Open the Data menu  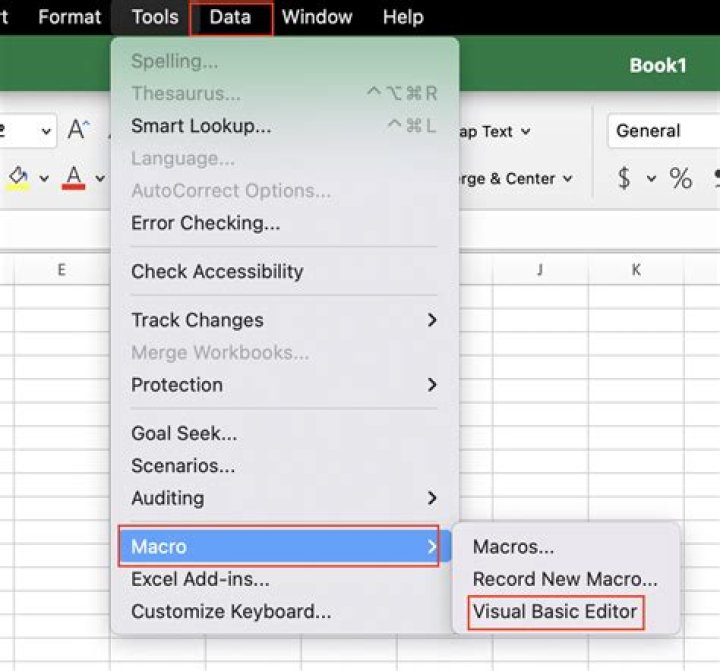pyautogui.click(x=230, y=17)
